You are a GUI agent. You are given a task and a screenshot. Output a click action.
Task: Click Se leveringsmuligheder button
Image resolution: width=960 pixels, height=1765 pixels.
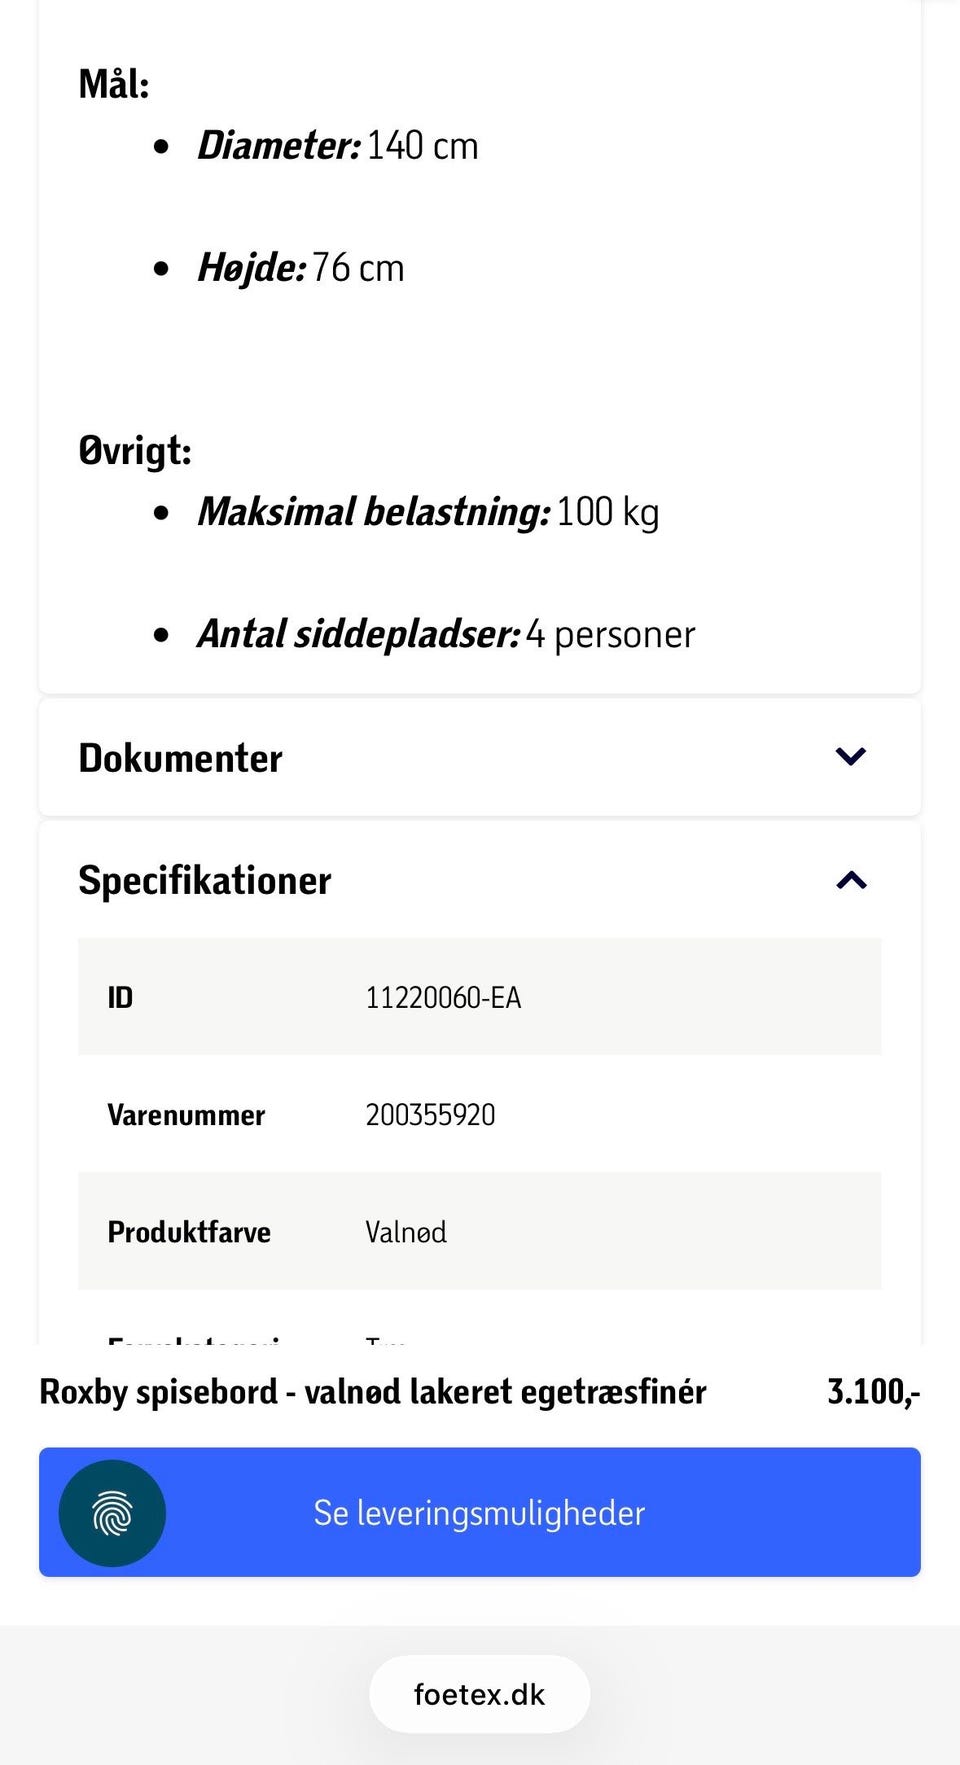click(480, 1512)
